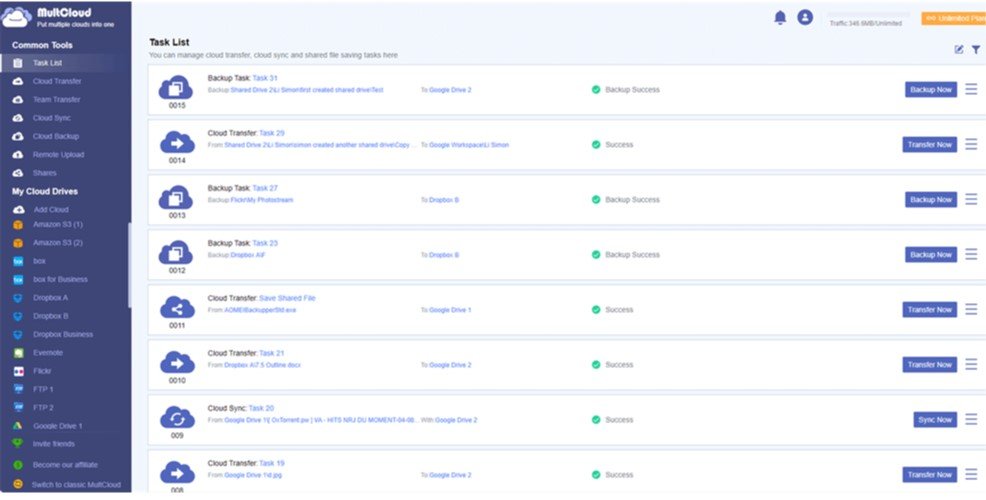This screenshot has width=986, height=500.
Task: Click the FTP 1 drive icon
Action: [x=18, y=389]
